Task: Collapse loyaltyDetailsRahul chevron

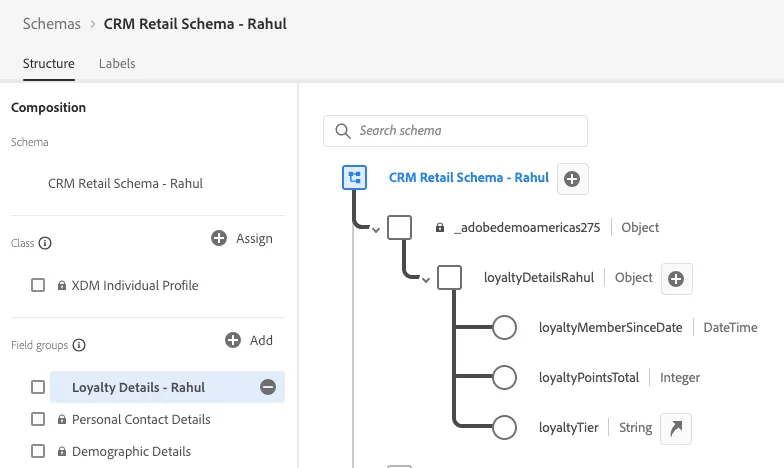Action: coord(426,280)
